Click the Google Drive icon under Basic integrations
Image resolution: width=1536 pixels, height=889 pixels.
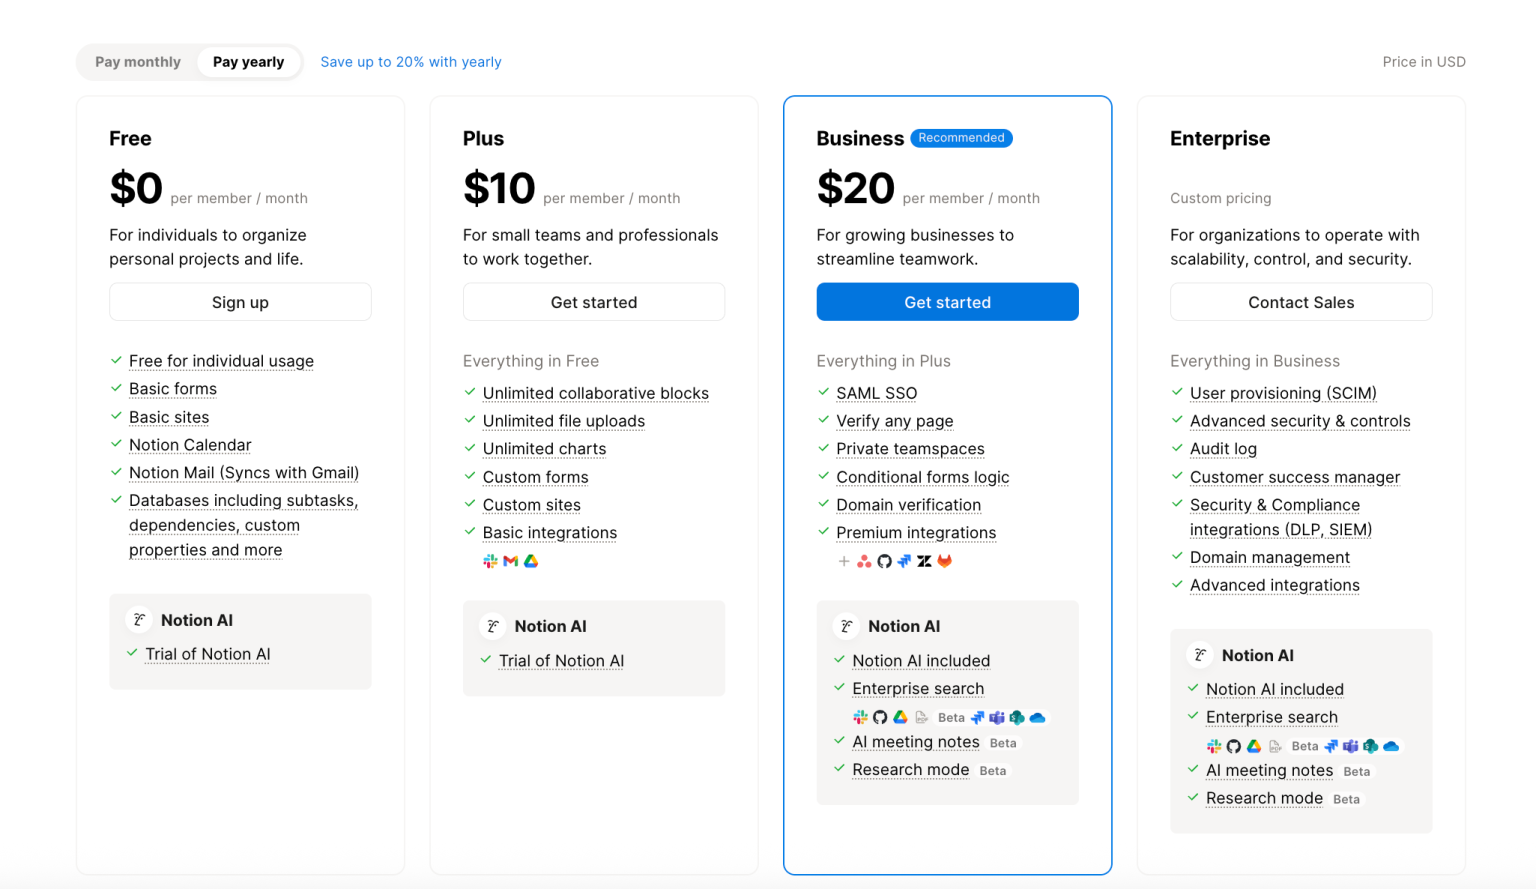click(x=531, y=561)
